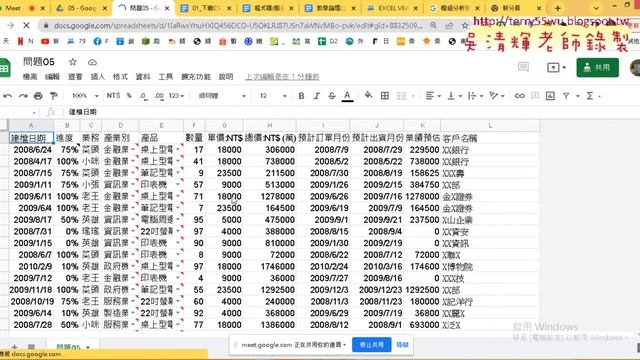Decrease decimal places
Viewport: 640px width, 360px height.
coord(143,96)
